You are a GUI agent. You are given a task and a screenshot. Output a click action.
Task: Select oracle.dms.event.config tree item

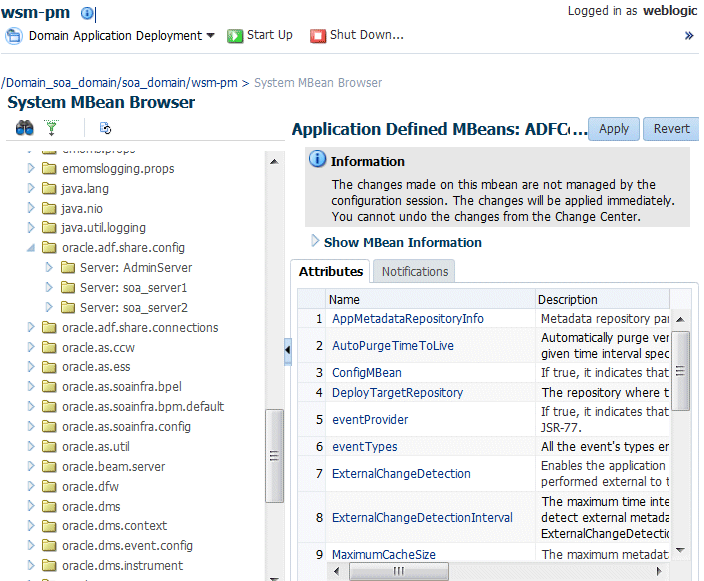pyautogui.click(x=127, y=546)
